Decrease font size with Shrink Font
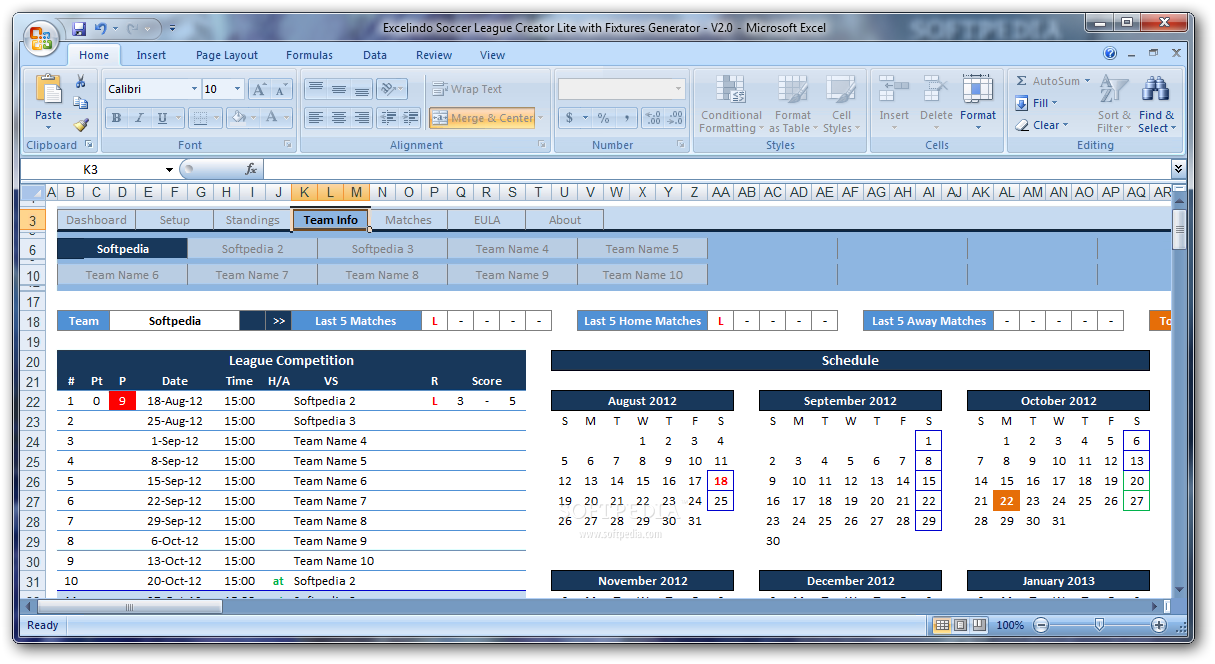This screenshot has height=664, width=1215. coord(281,90)
